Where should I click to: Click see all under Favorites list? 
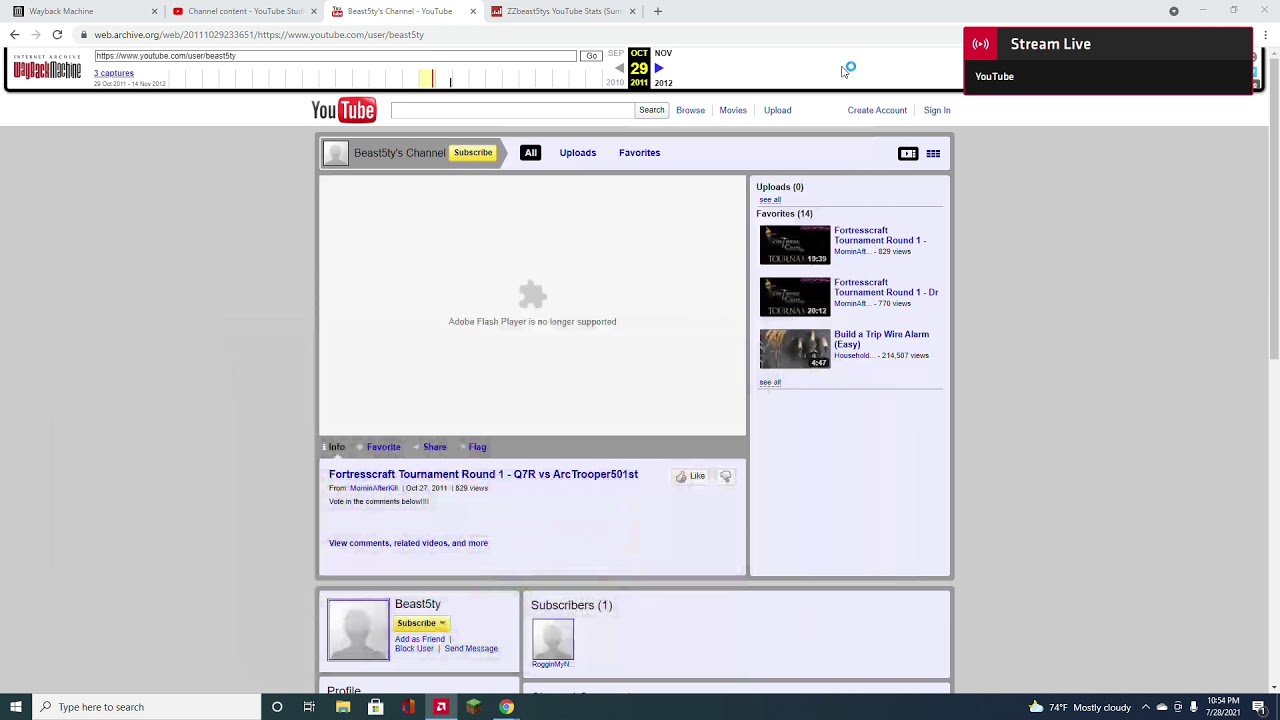(x=770, y=382)
